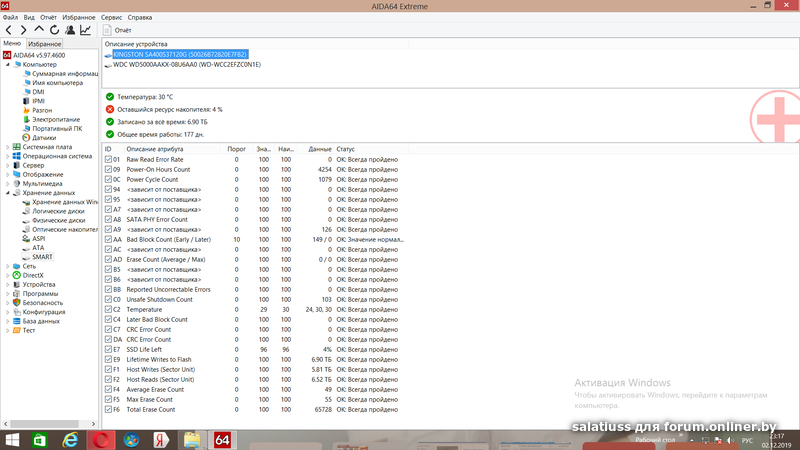Screen dimensions: 800x450
Task: Open Opera browser from taskbar
Action: pos(101,440)
